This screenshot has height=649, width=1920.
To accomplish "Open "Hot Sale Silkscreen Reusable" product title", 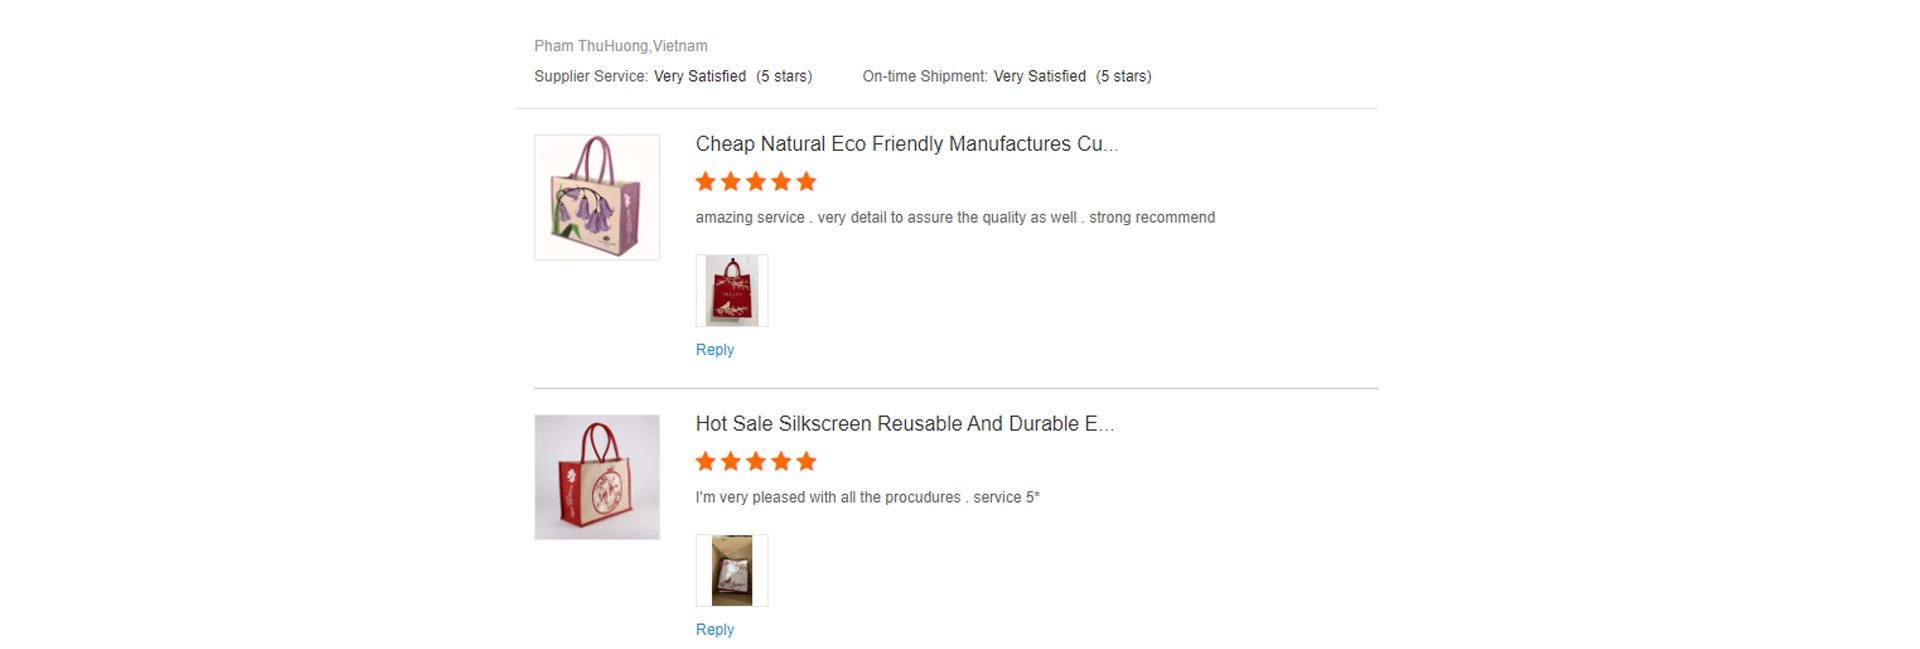I will tap(904, 424).
